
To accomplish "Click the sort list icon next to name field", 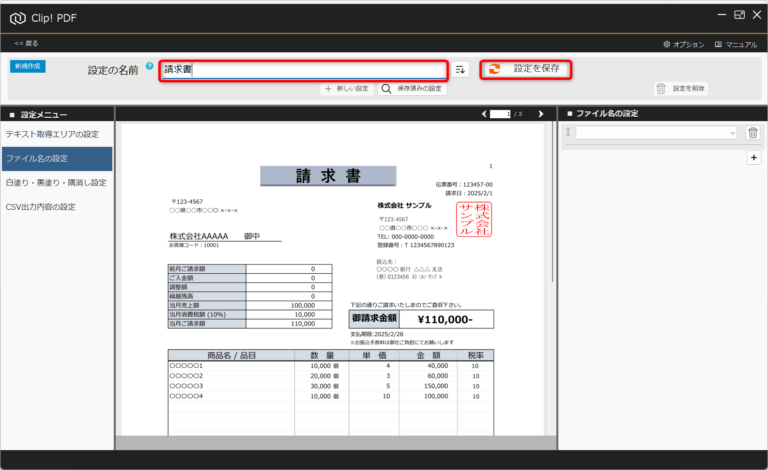I will click(460, 70).
